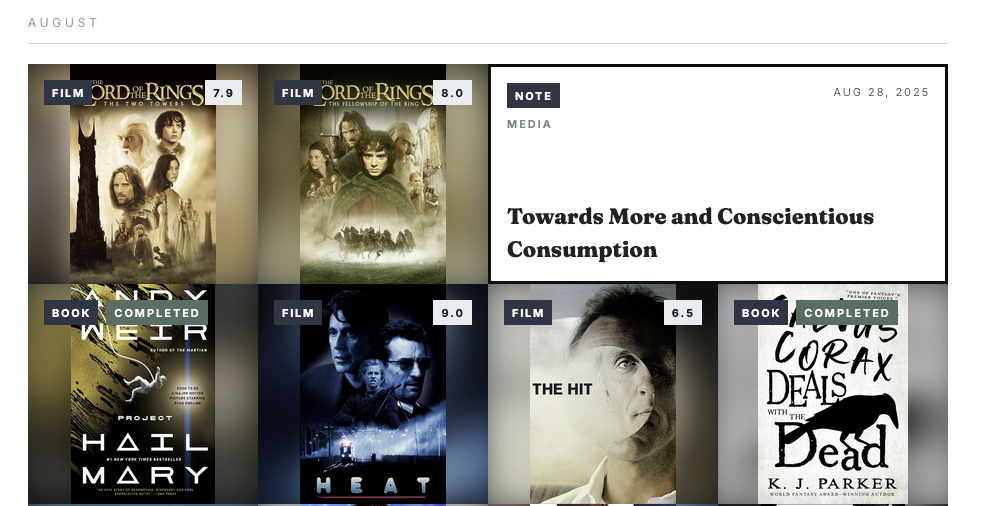
Task: Click the Aug 28, 2025 date
Action: [881, 92]
